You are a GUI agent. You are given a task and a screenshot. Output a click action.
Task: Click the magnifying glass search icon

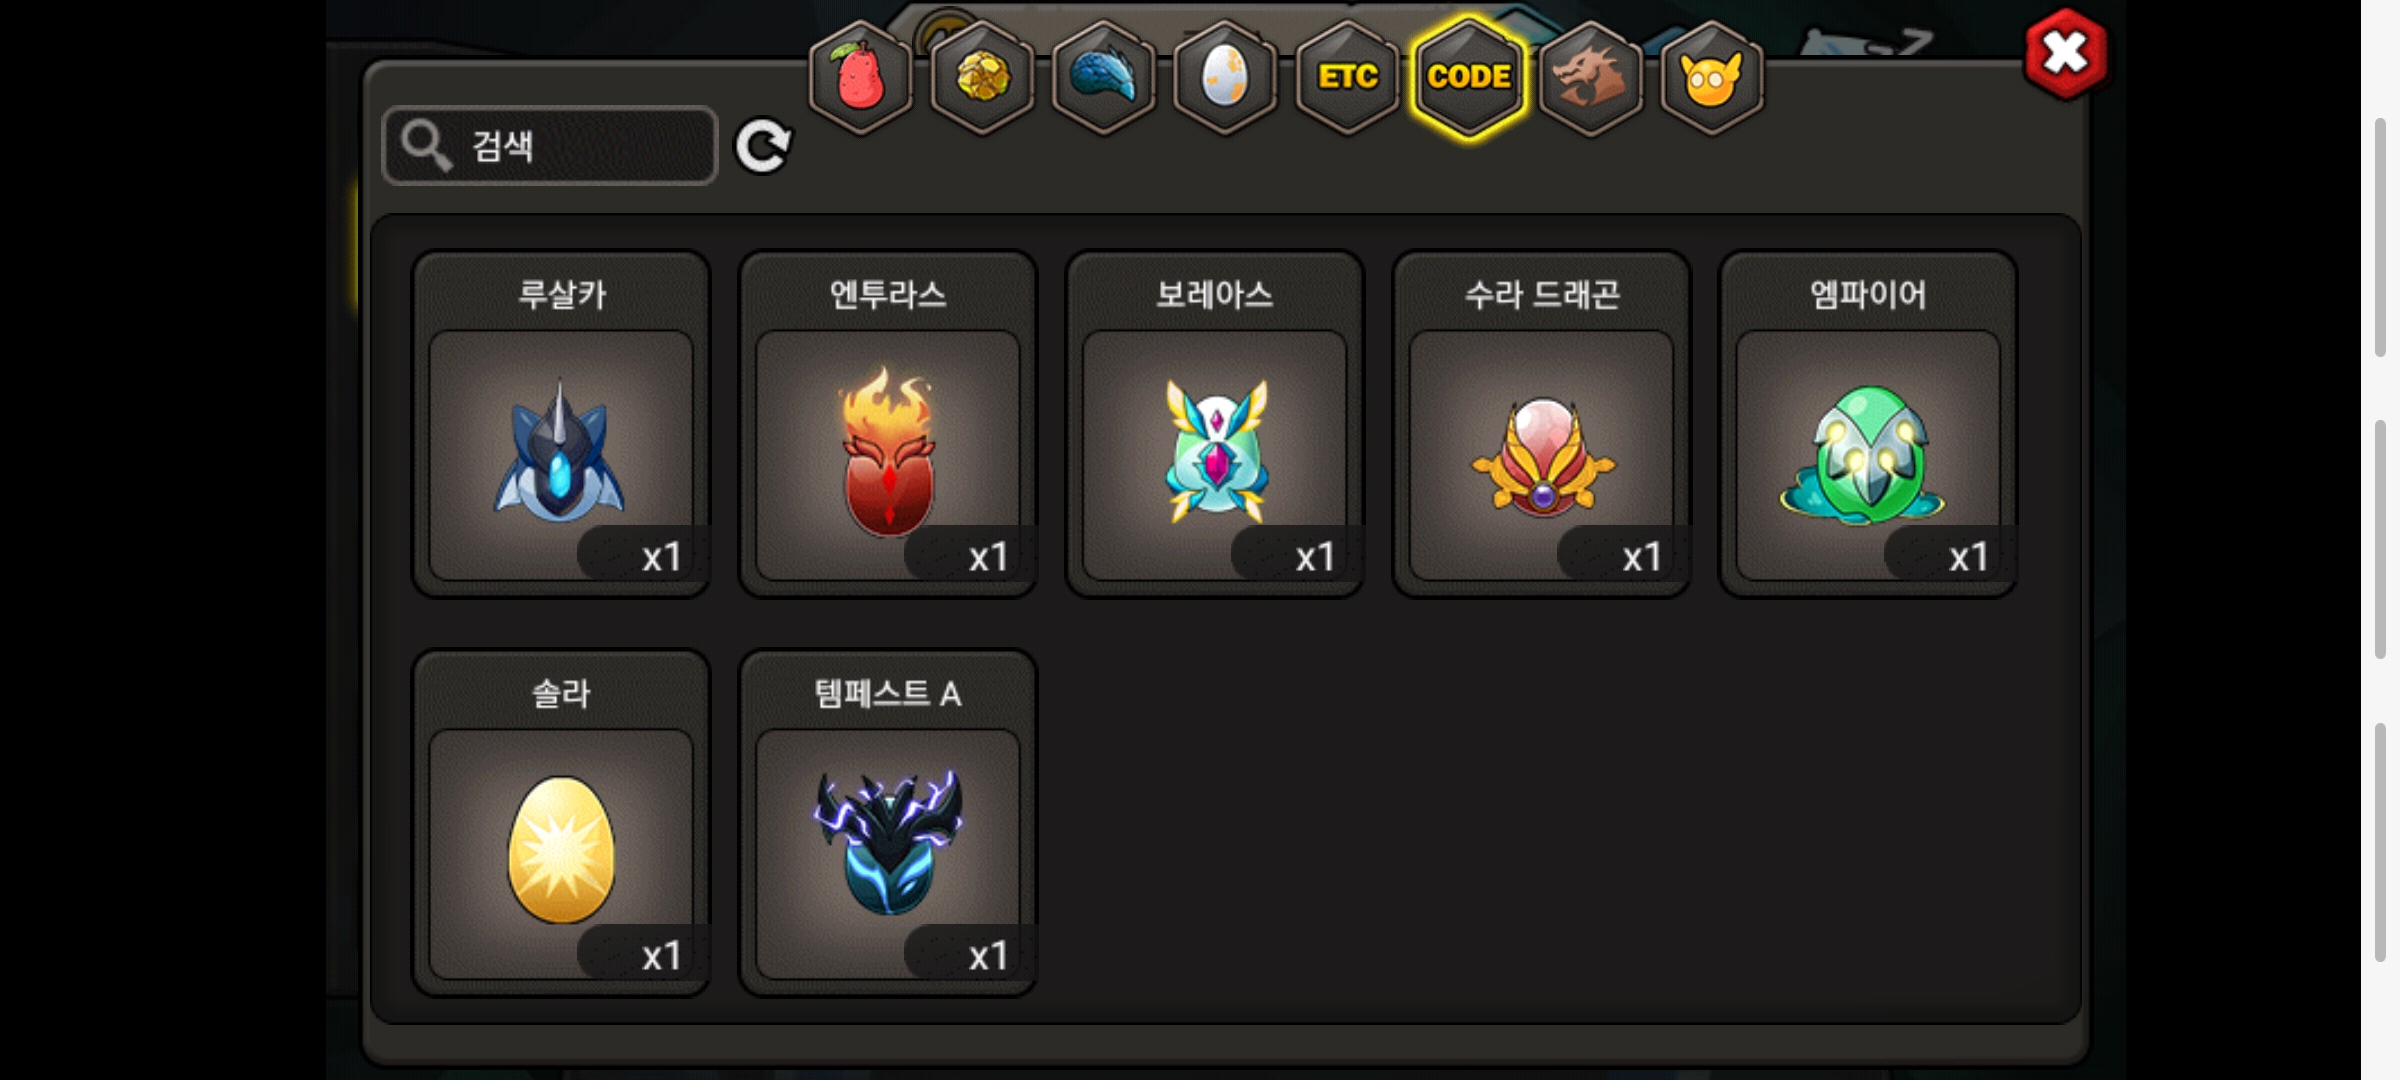tap(427, 146)
